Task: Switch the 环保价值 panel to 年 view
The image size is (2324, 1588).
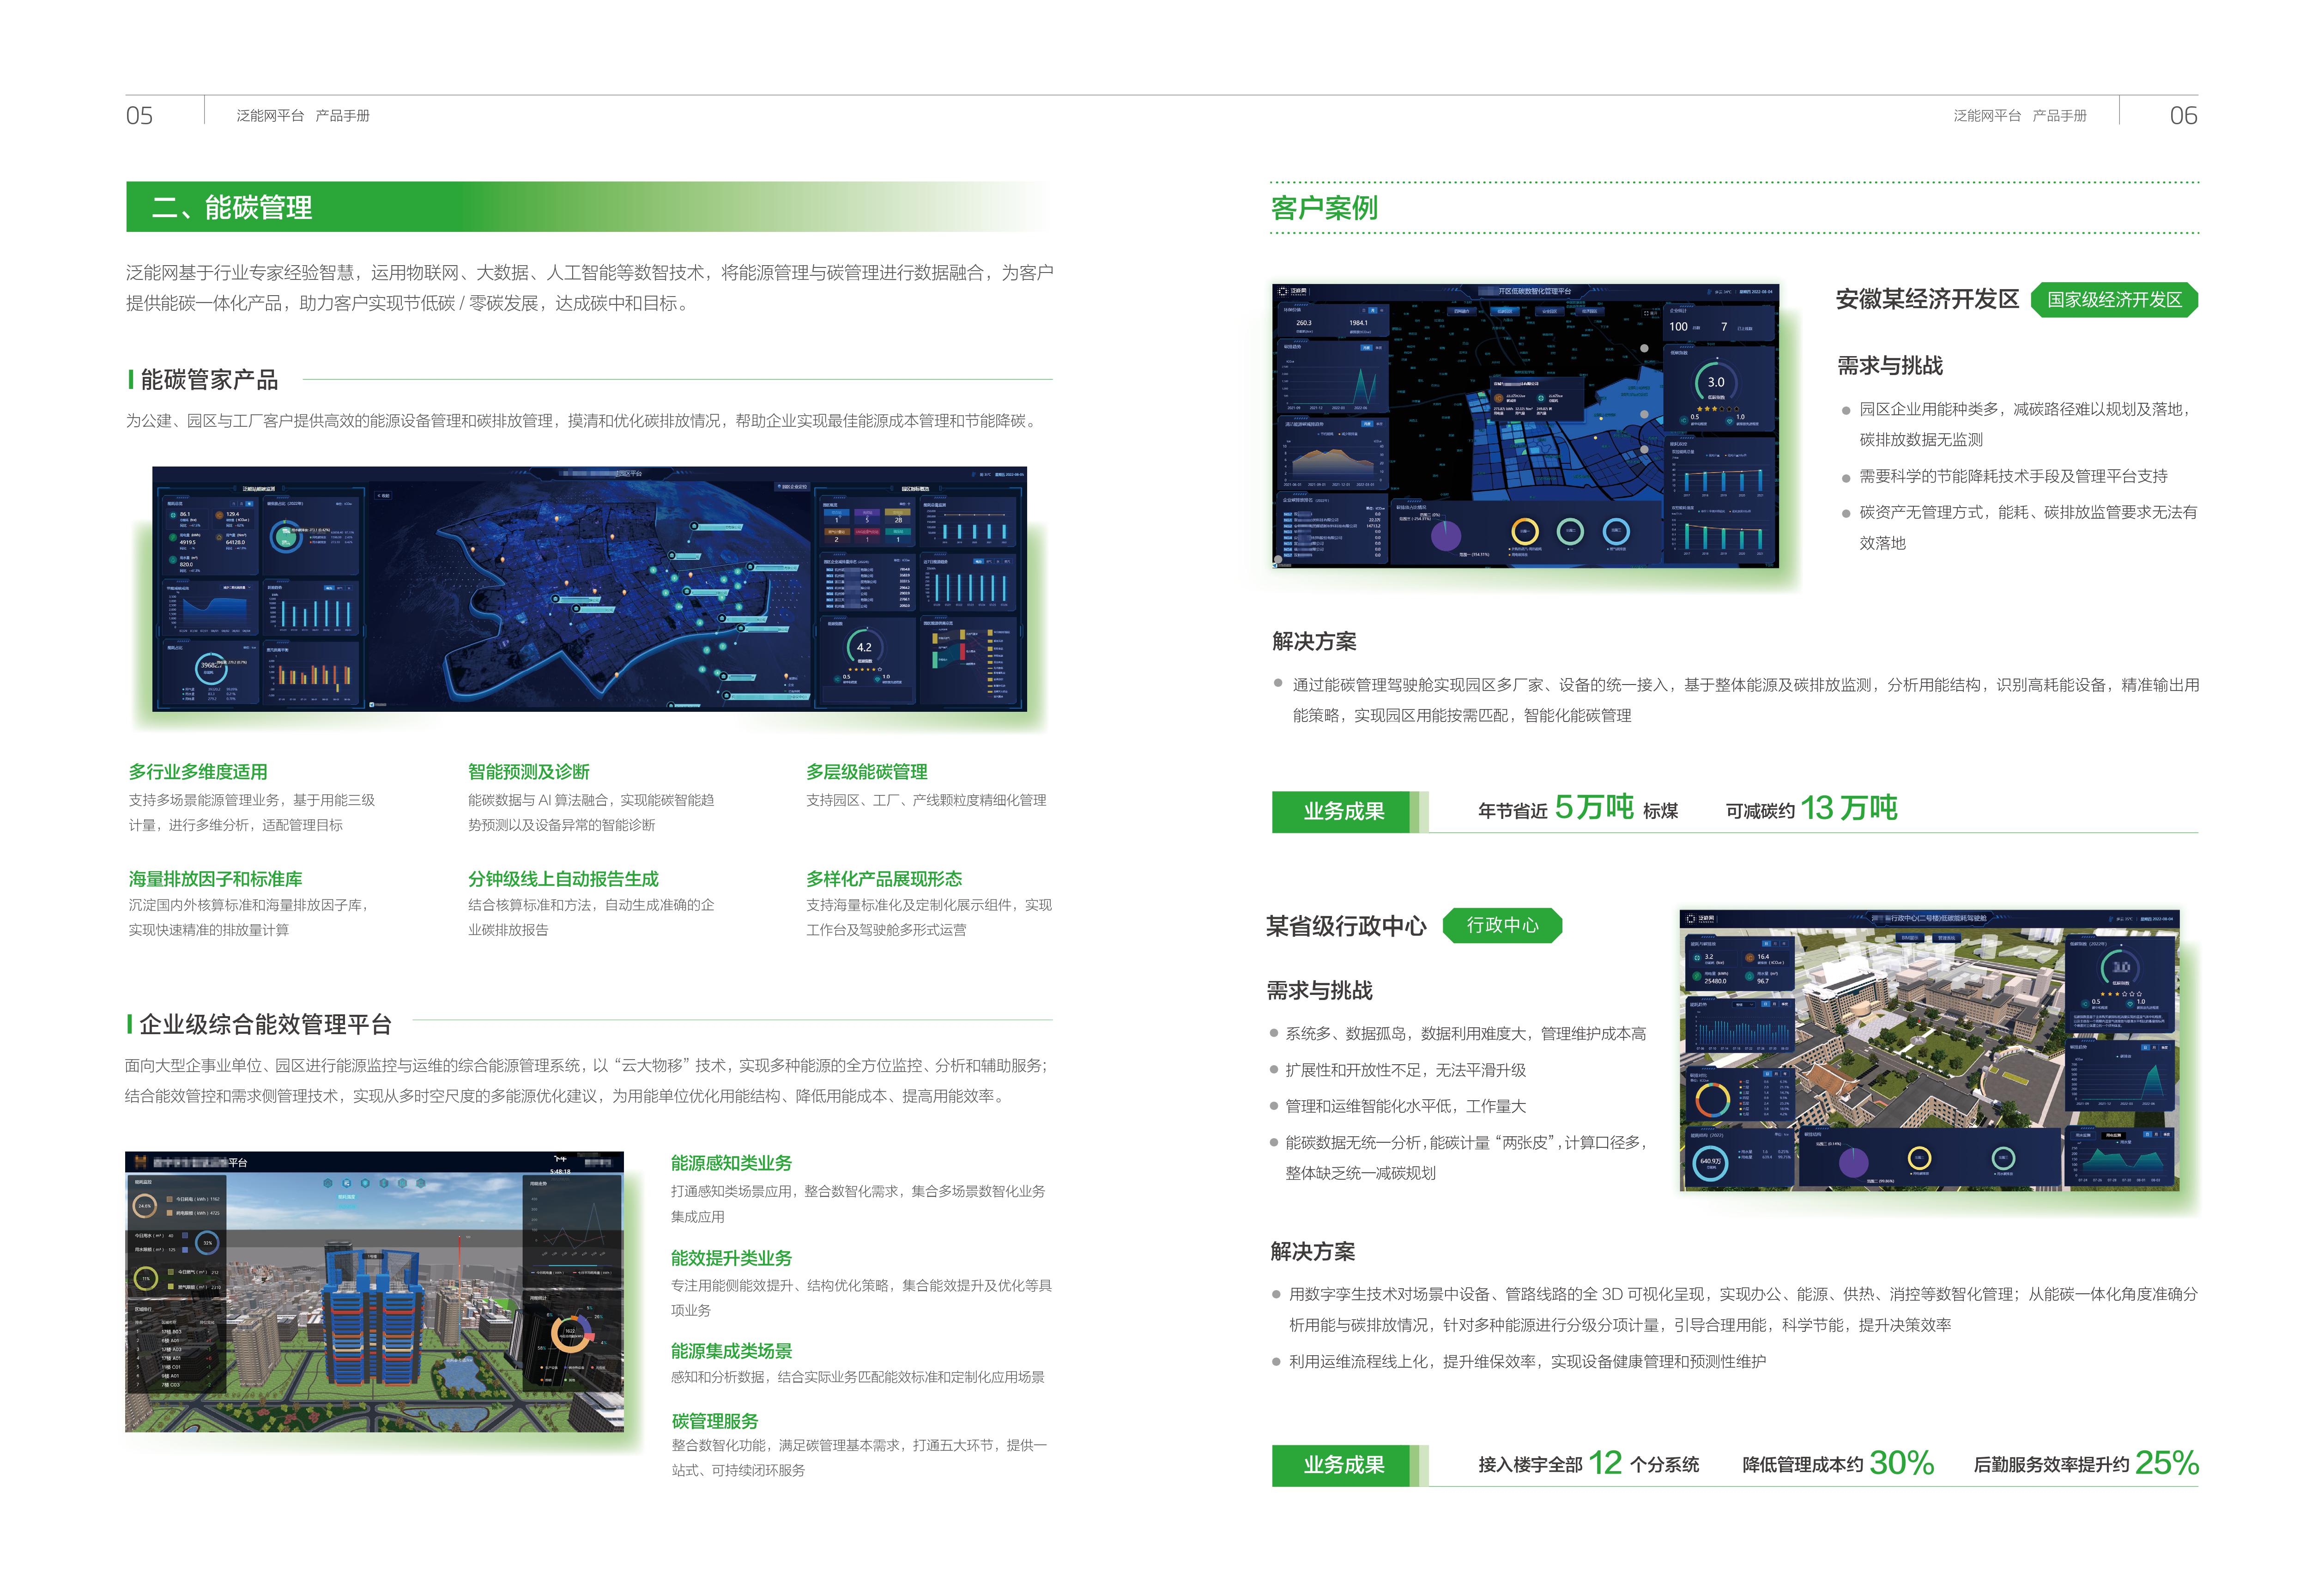Action: (x=1382, y=310)
